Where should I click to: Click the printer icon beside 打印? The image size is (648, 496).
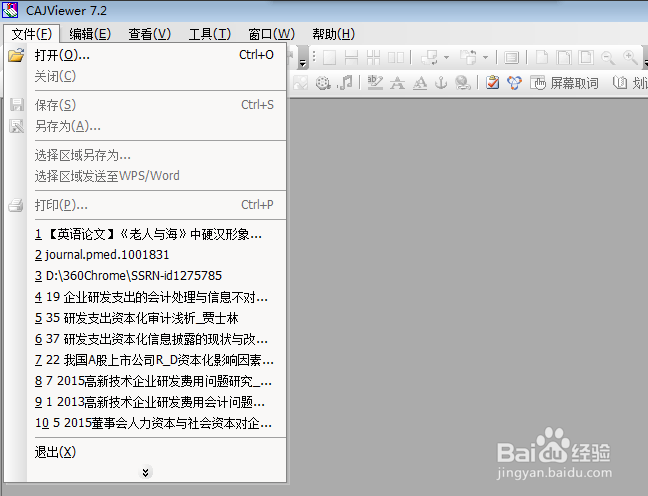coord(16,205)
